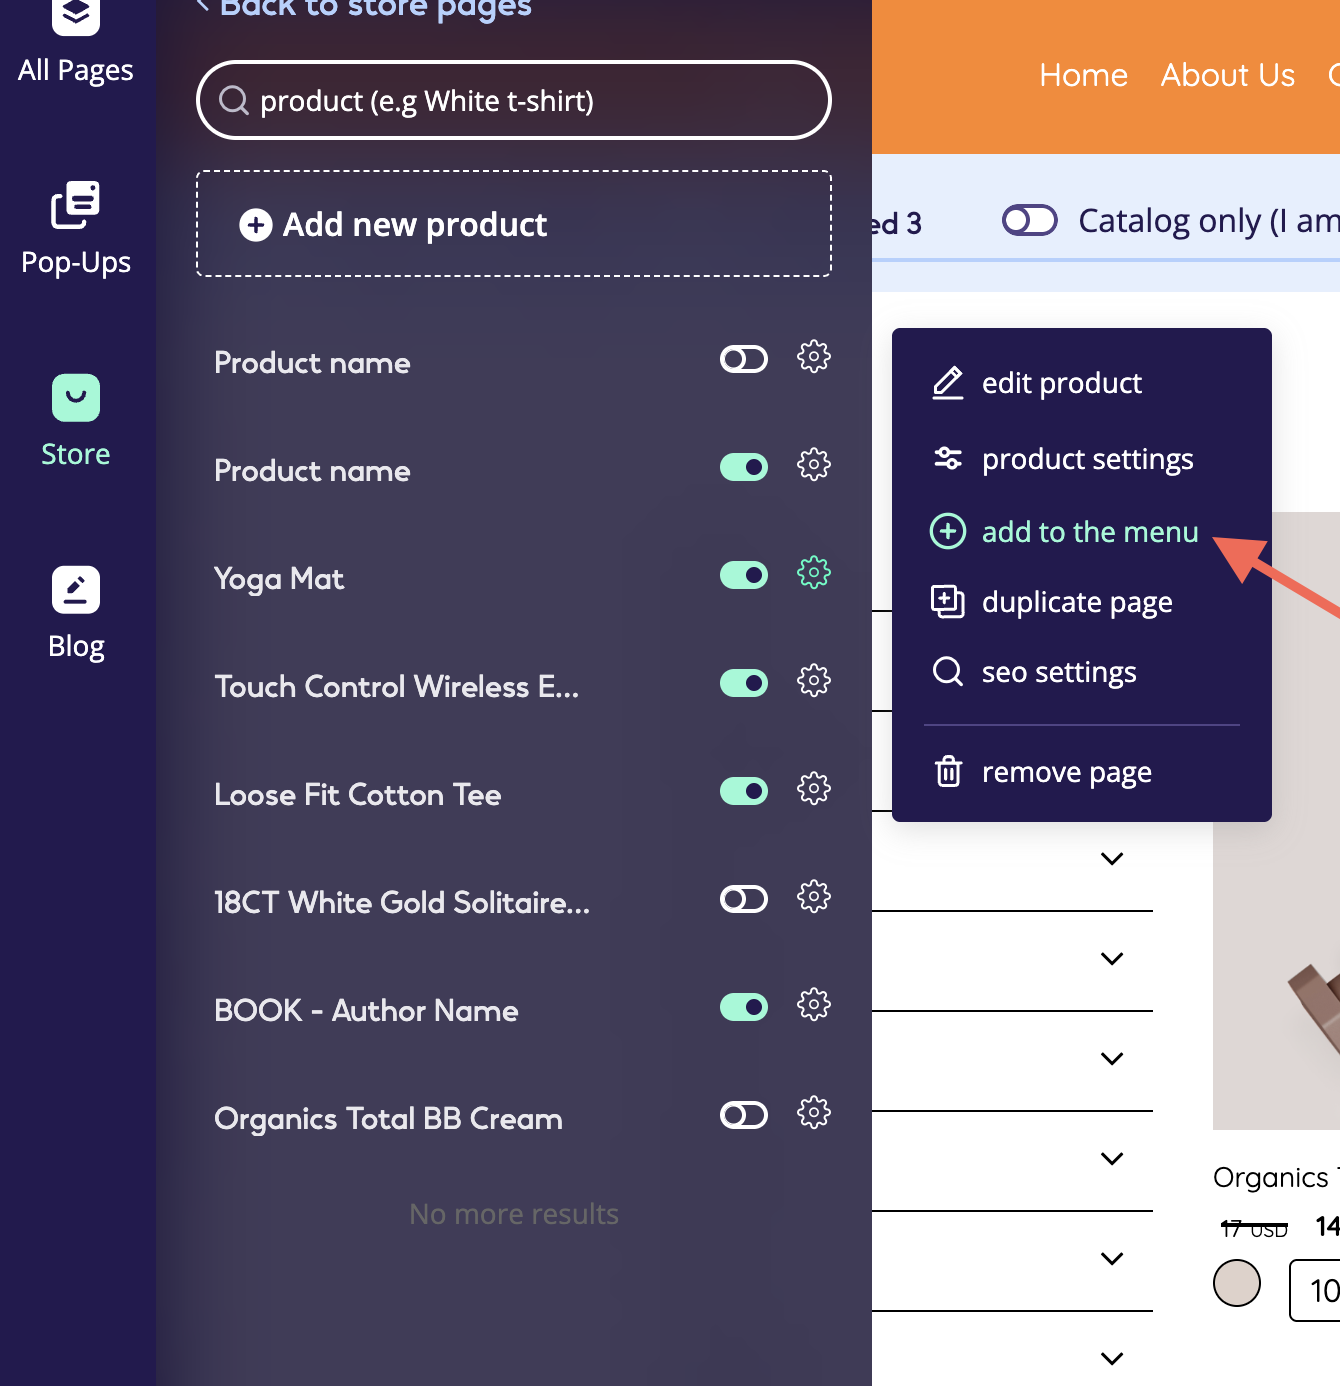Click the circled plus icon for add to menu
The image size is (1340, 1386).
[948, 531]
